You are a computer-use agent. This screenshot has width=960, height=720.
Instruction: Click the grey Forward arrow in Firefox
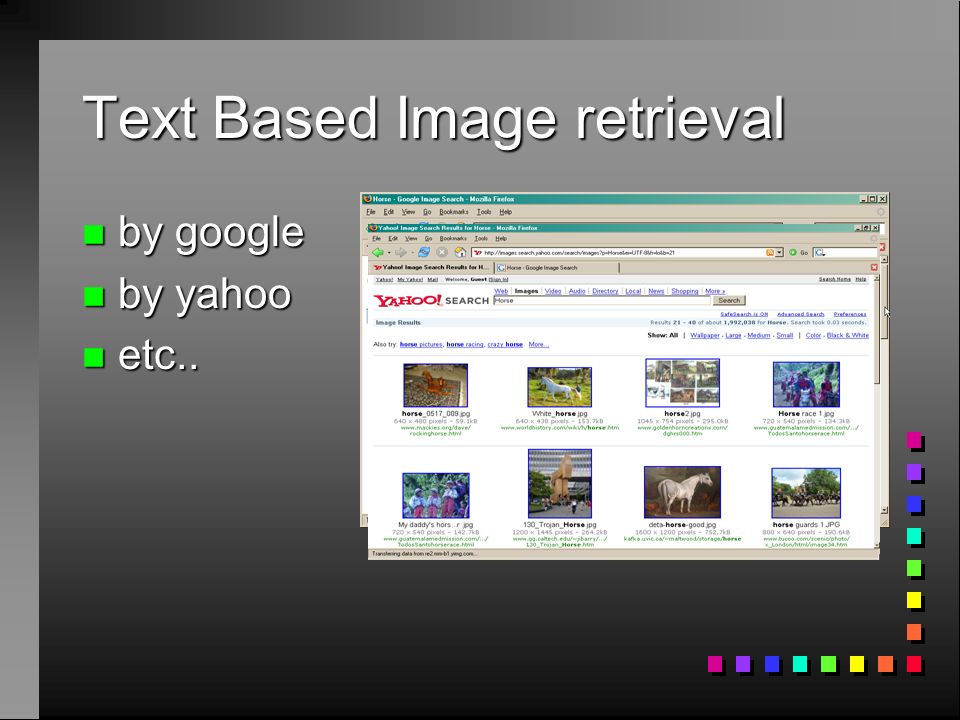(x=400, y=252)
